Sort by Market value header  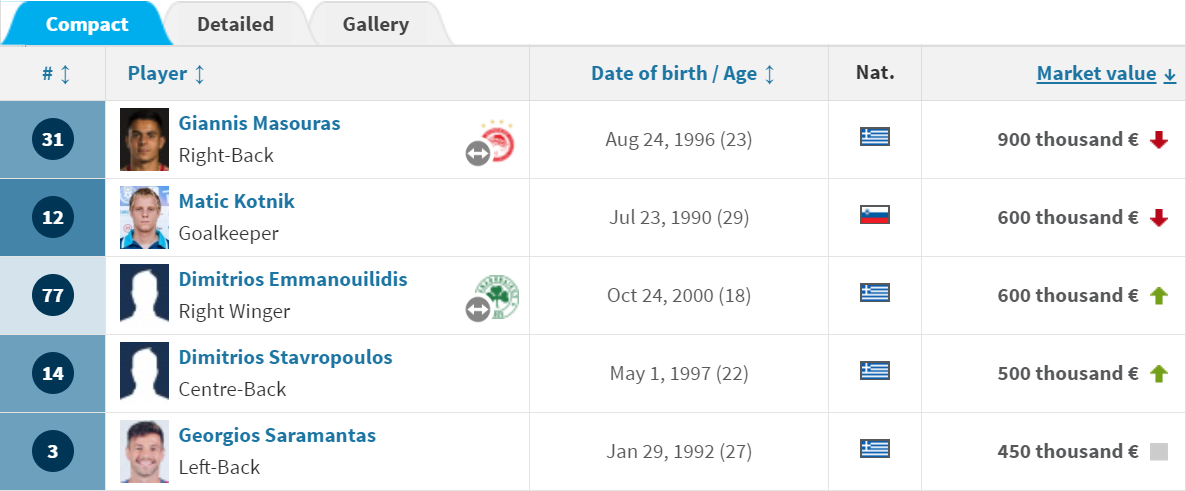pyautogui.click(x=1106, y=73)
